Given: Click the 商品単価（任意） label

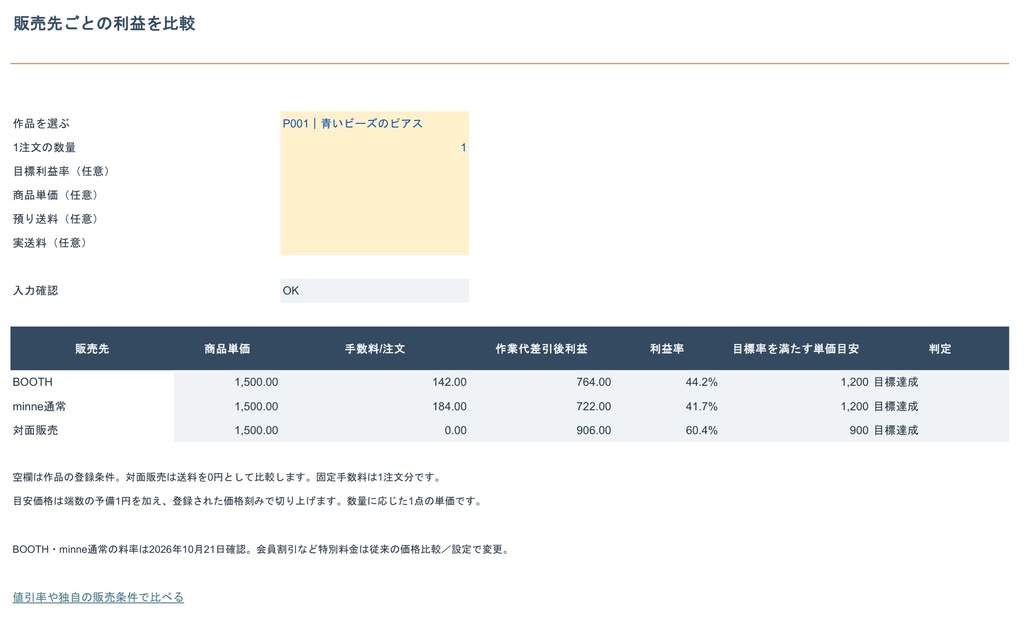Looking at the screenshot, I should (57, 195).
